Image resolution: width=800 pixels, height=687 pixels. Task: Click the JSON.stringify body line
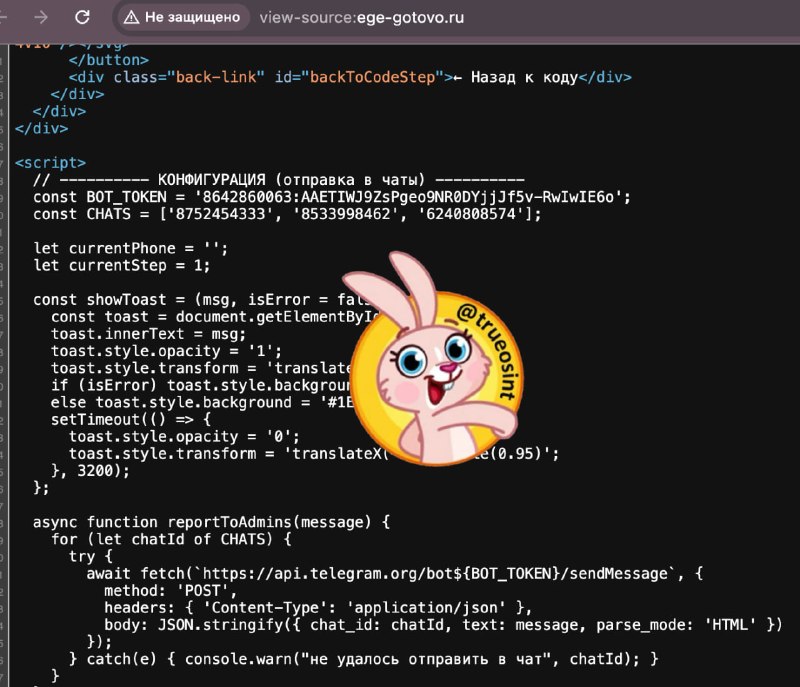(x=443, y=625)
